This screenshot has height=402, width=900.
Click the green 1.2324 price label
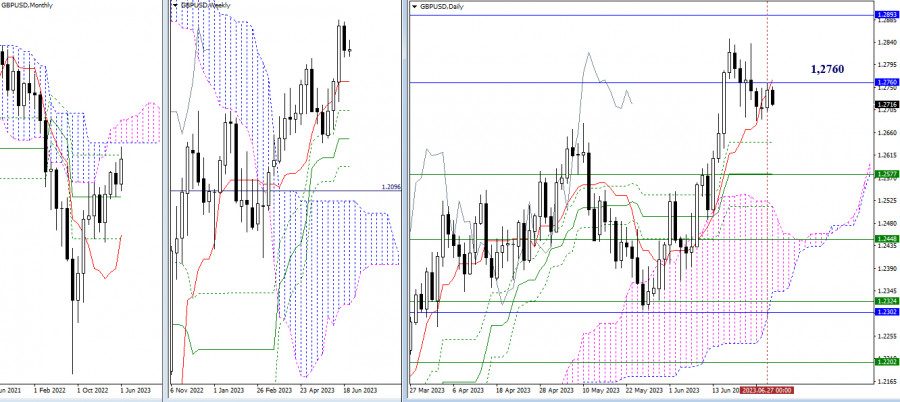pos(887,301)
